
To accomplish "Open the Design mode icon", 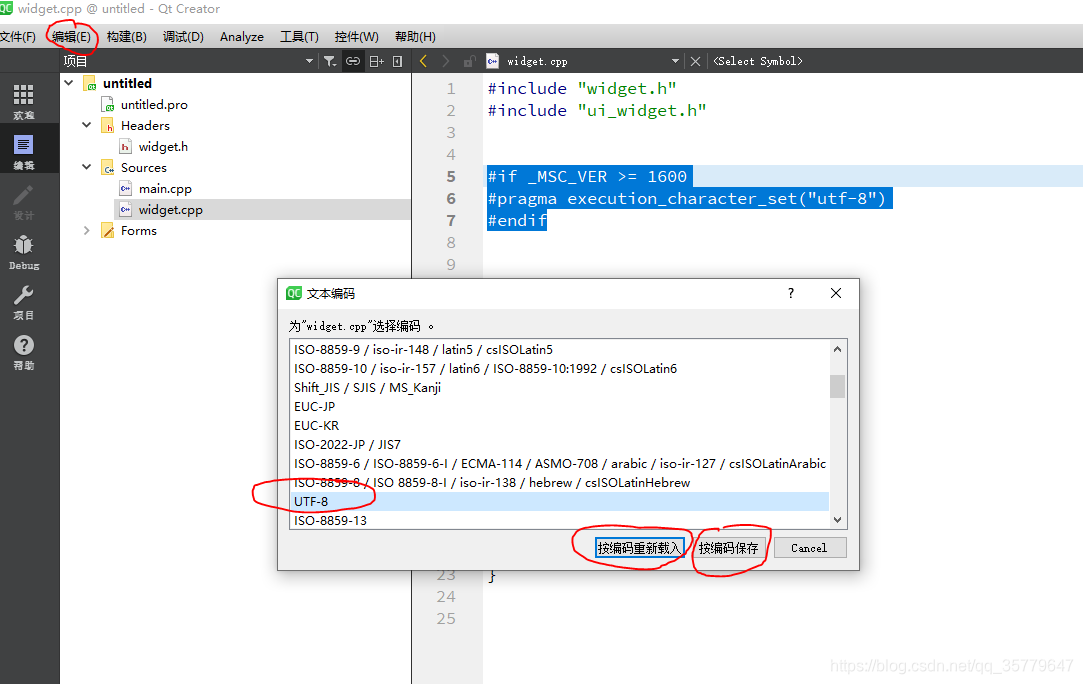I will click(23, 202).
